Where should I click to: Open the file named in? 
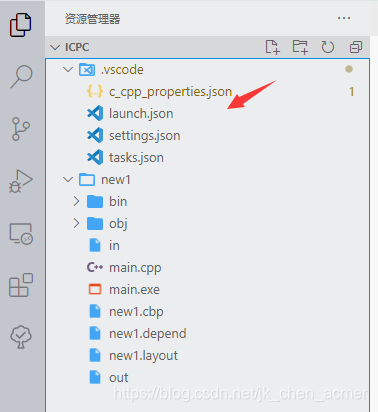click(x=114, y=246)
